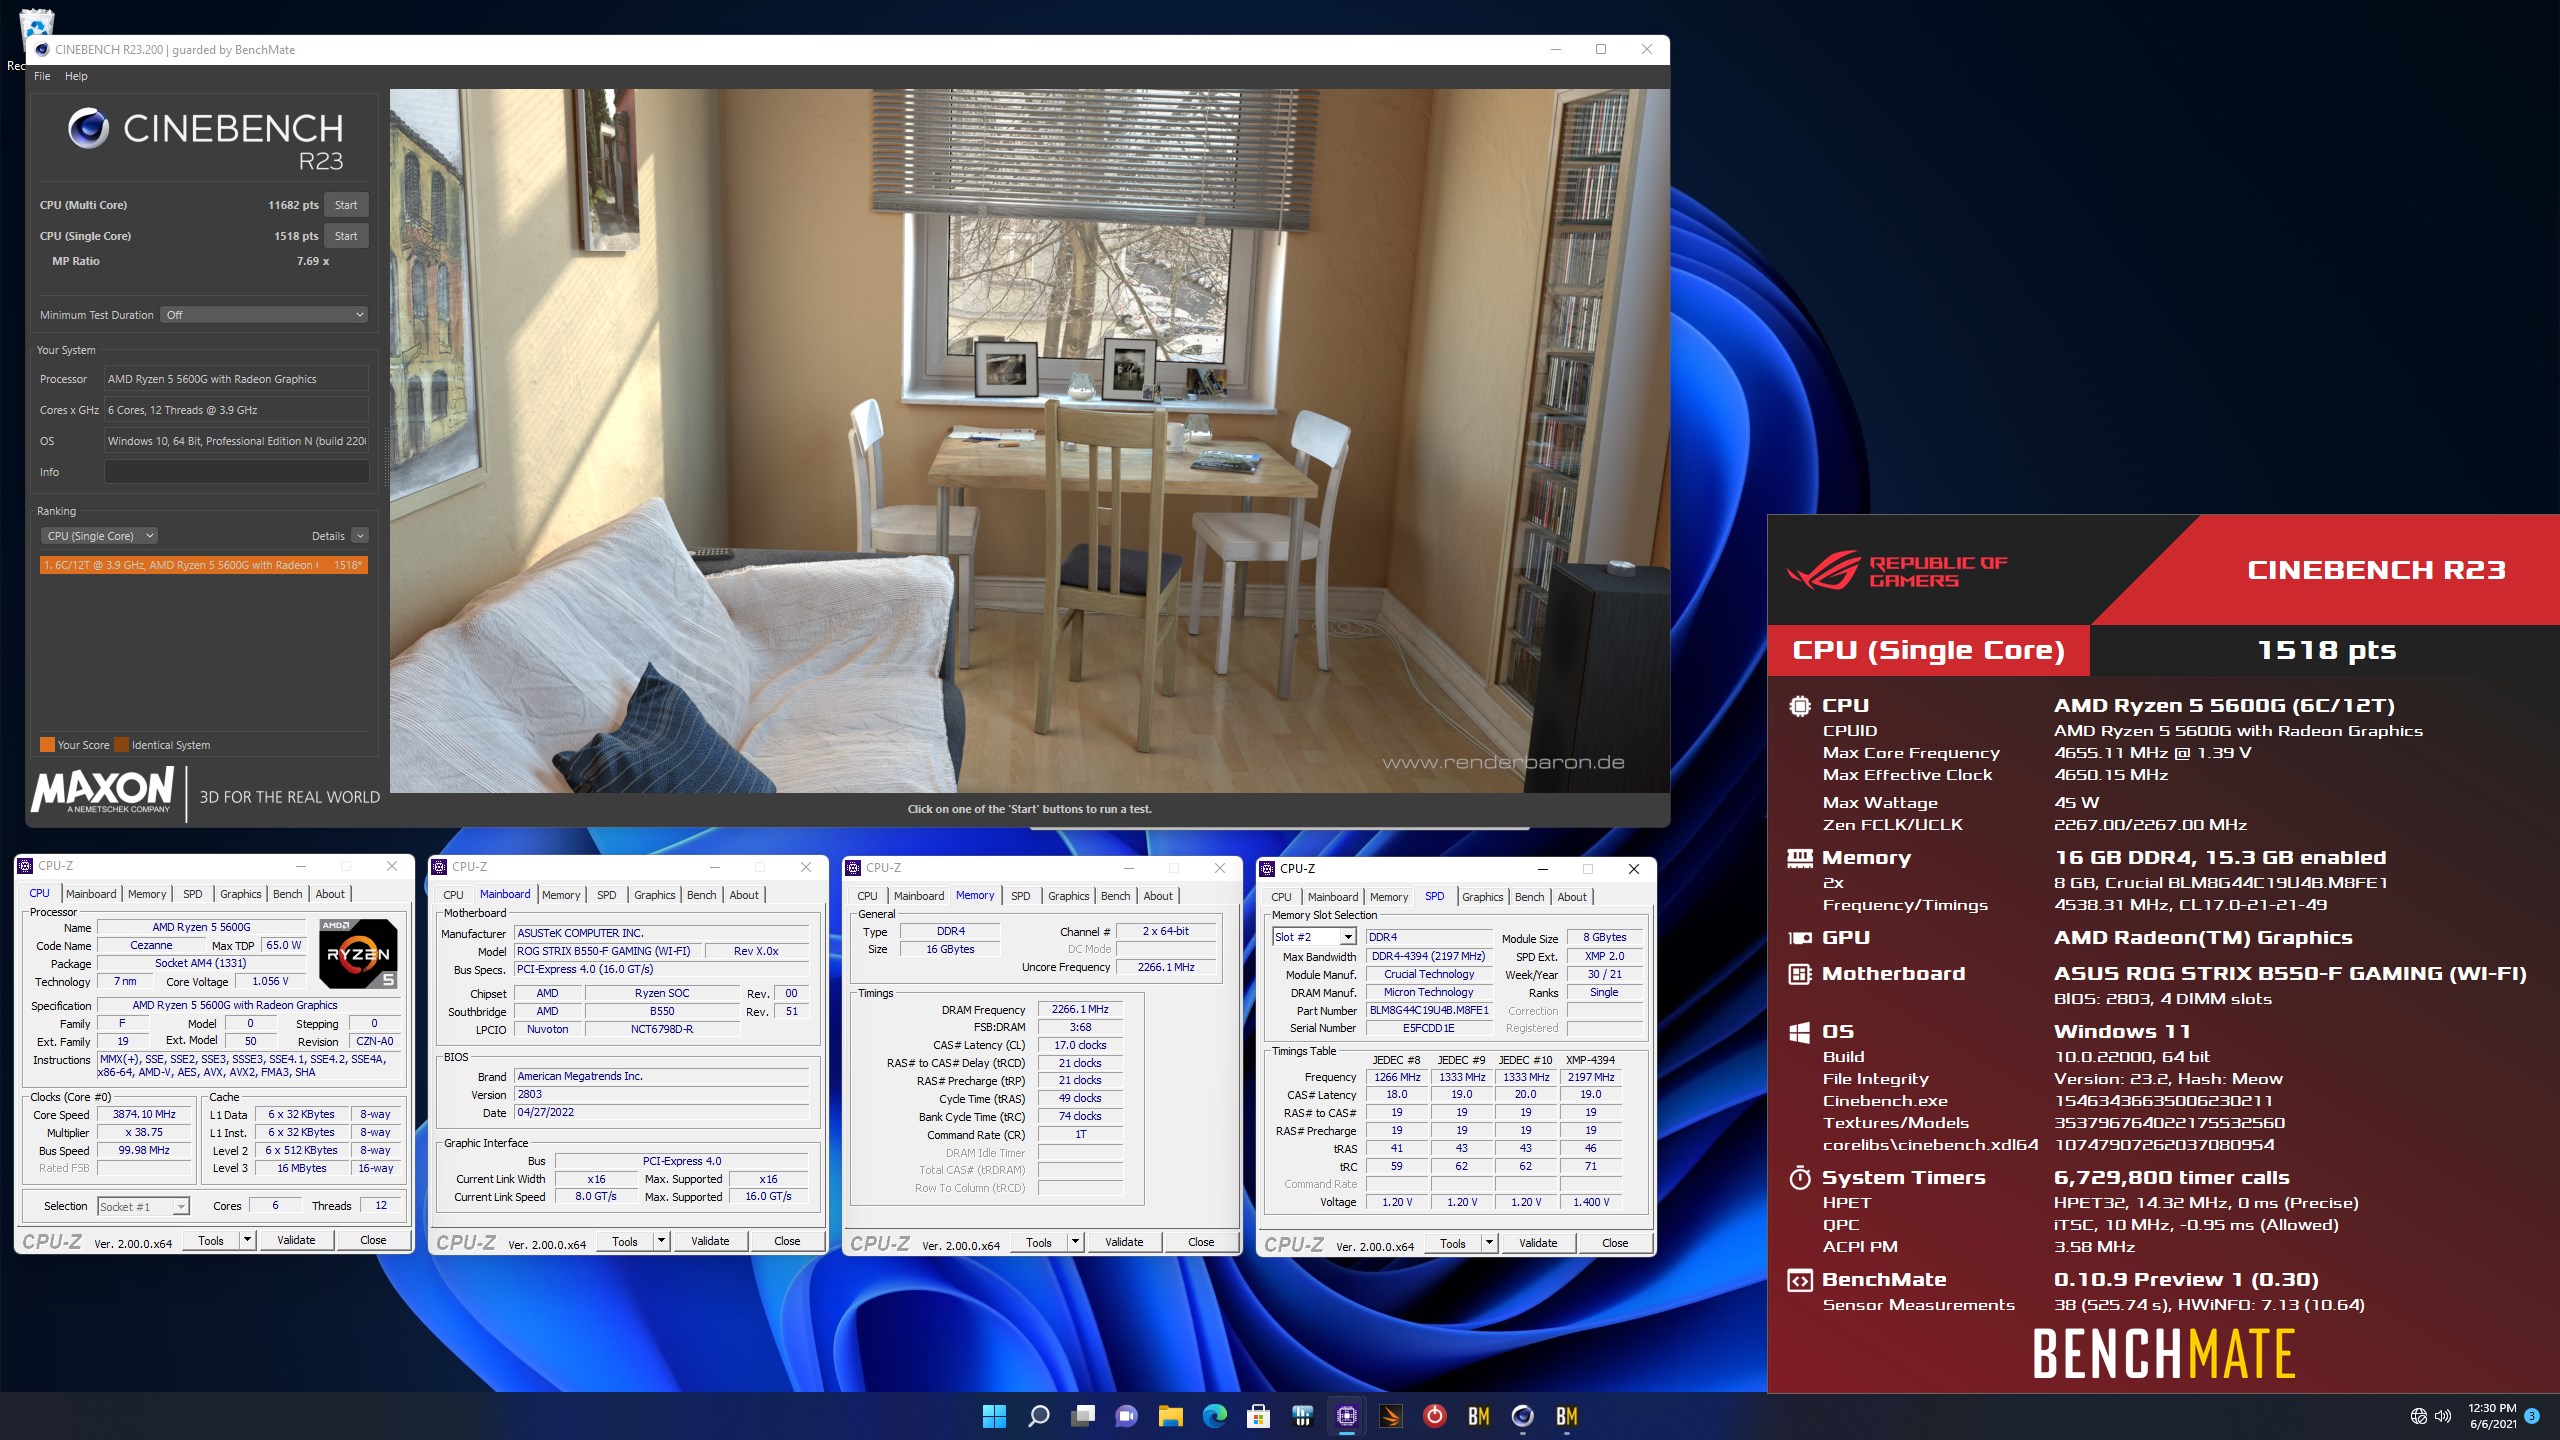2560x1440 pixels.
Task: Click Close button in CPU-Z Memory window
Action: pyautogui.click(x=1201, y=1242)
